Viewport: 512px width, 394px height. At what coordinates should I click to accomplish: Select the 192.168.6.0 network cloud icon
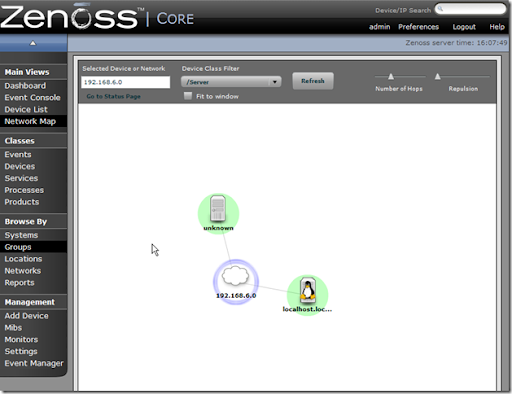(x=235, y=276)
